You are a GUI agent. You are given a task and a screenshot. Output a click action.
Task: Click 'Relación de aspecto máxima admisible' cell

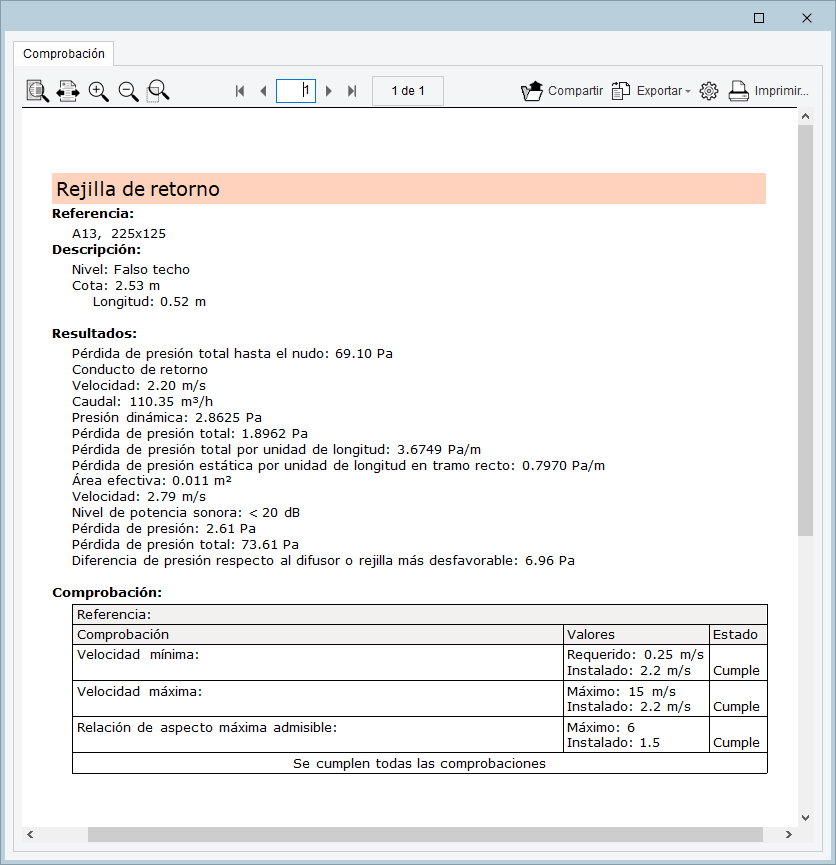[x=318, y=734]
